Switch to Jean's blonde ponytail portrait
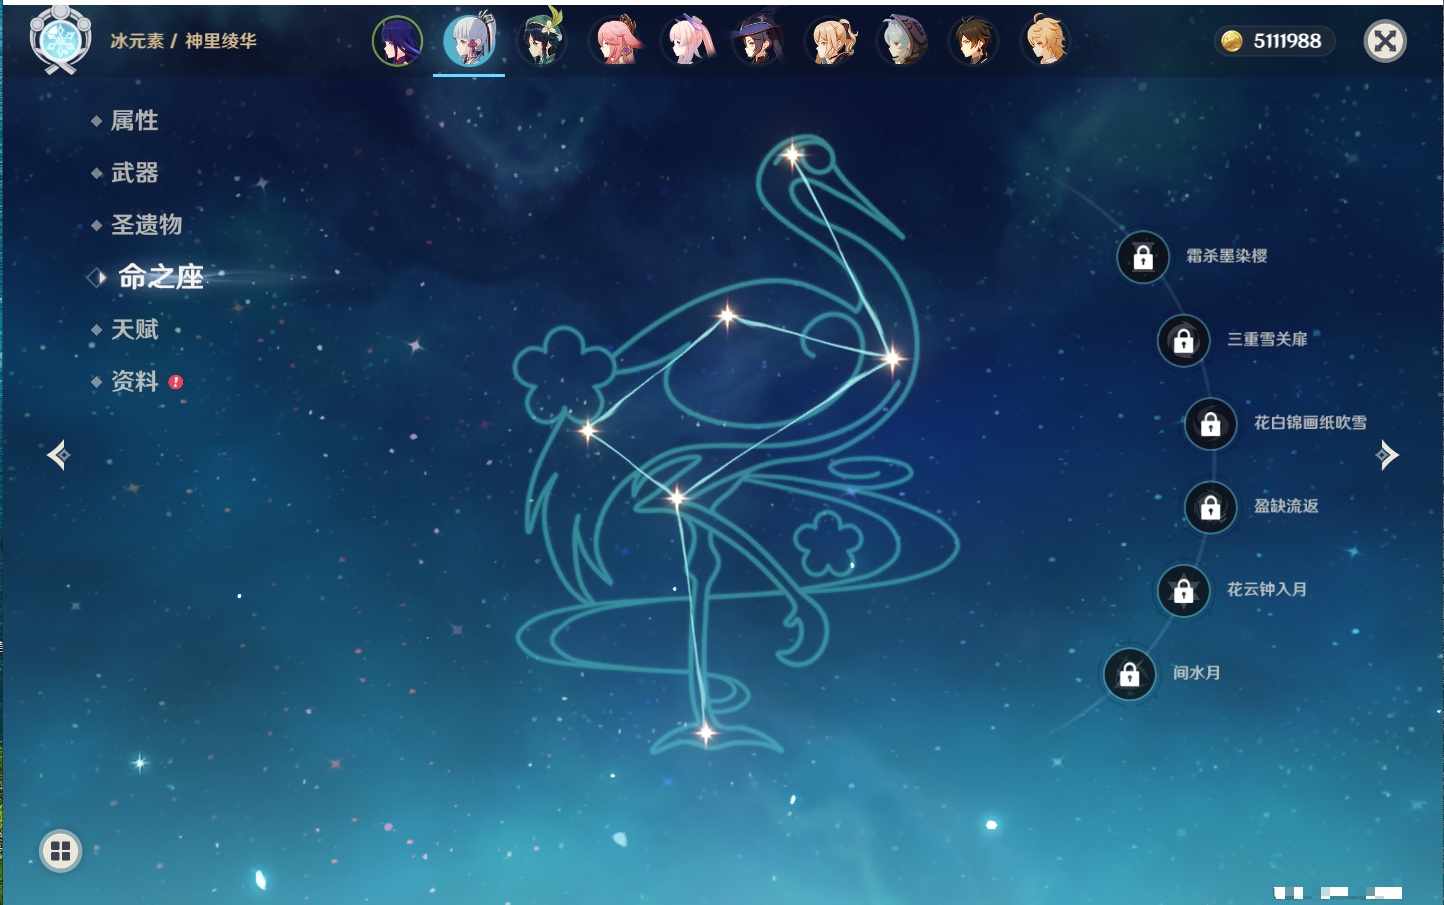The width and height of the screenshot is (1444, 905). [x=832, y=41]
